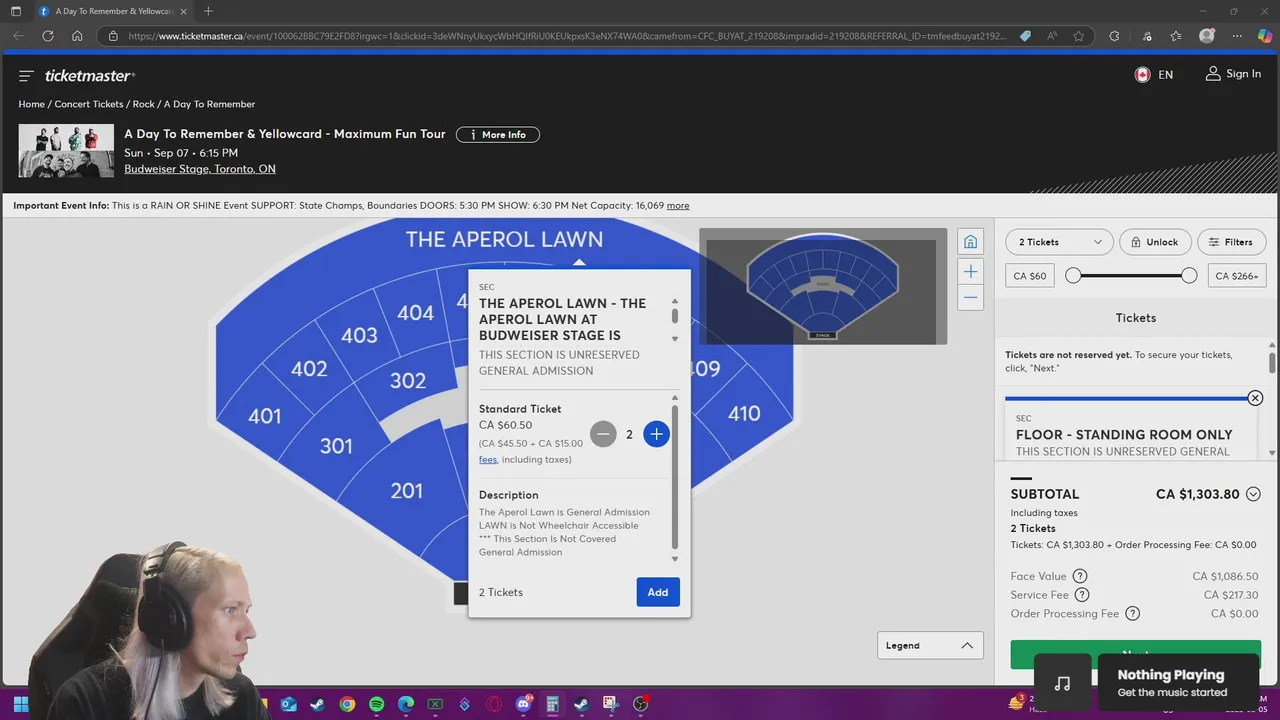
Task: Click the venue minimap thumbnail
Action: tap(823, 287)
